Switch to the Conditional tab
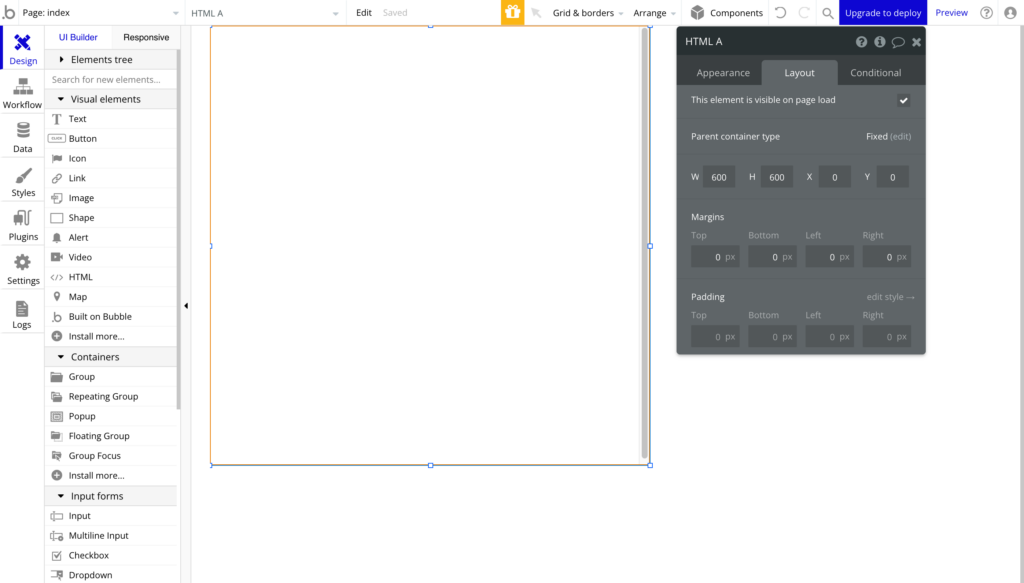The width and height of the screenshot is (1024, 583). pyautogui.click(x=876, y=73)
